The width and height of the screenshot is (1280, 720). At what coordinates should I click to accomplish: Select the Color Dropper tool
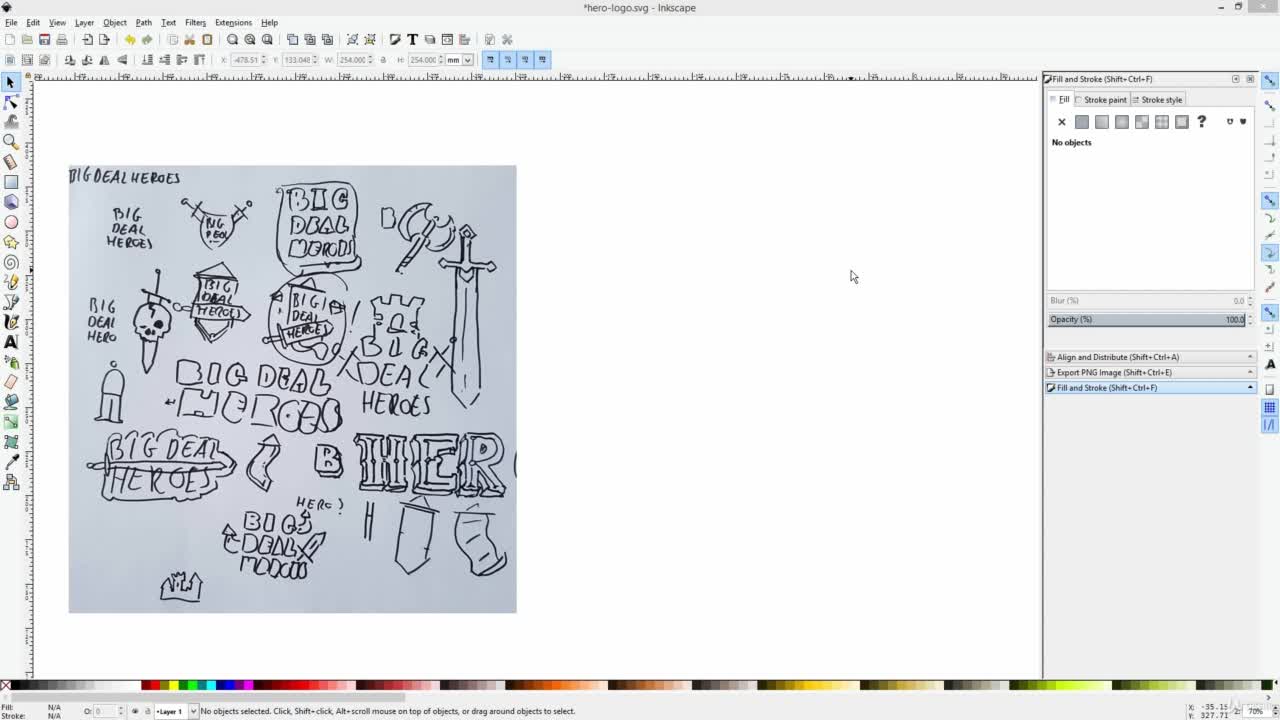coord(11,462)
